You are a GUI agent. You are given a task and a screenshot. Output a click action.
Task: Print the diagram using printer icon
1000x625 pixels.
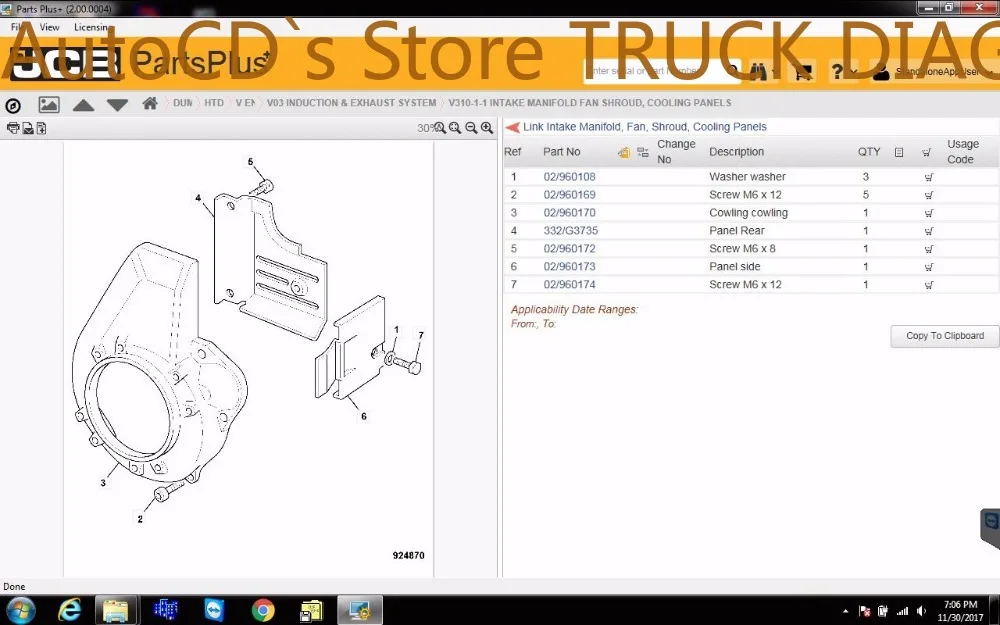point(13,128)
